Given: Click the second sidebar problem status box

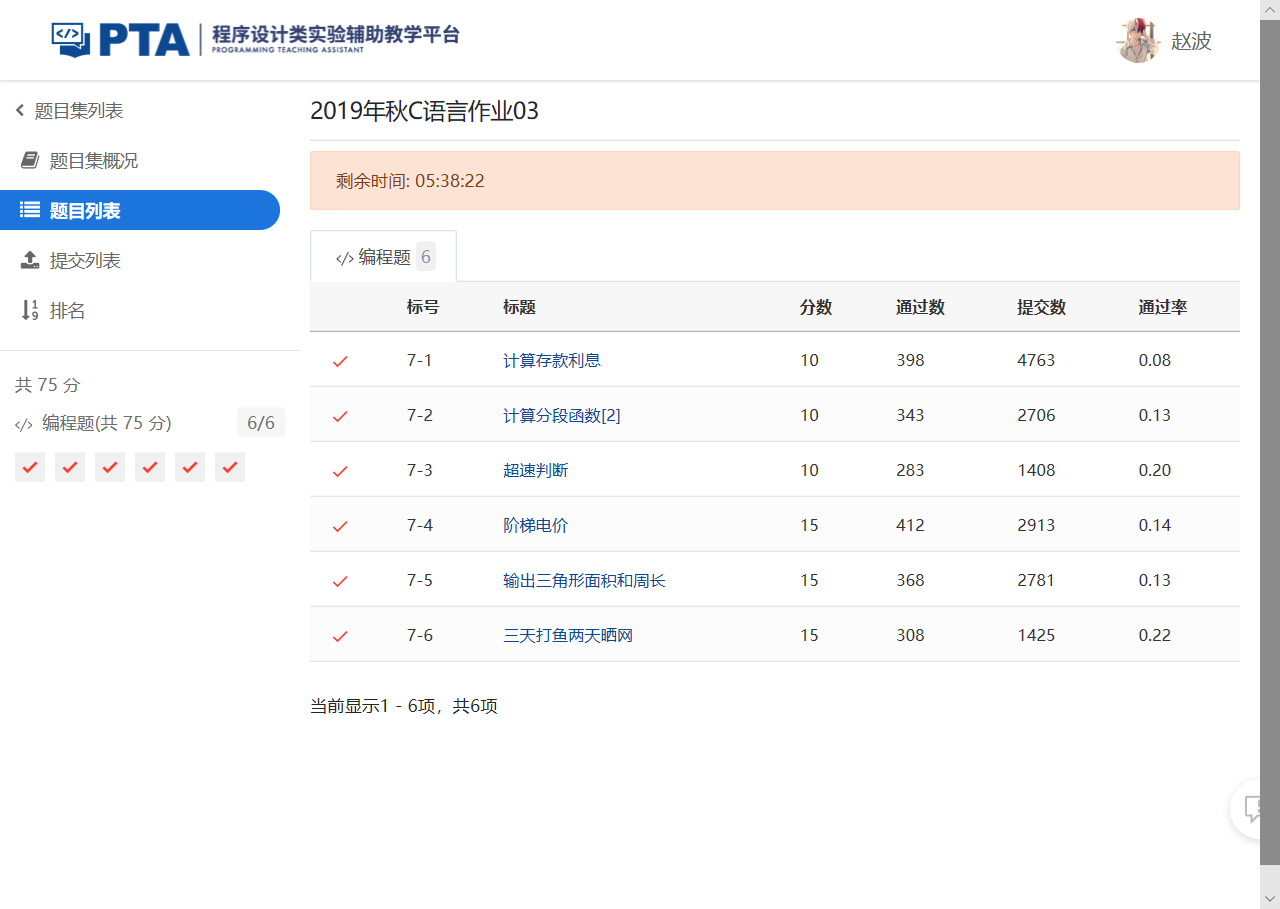Looking at the screenshot, I should click(x=70, y=467).
